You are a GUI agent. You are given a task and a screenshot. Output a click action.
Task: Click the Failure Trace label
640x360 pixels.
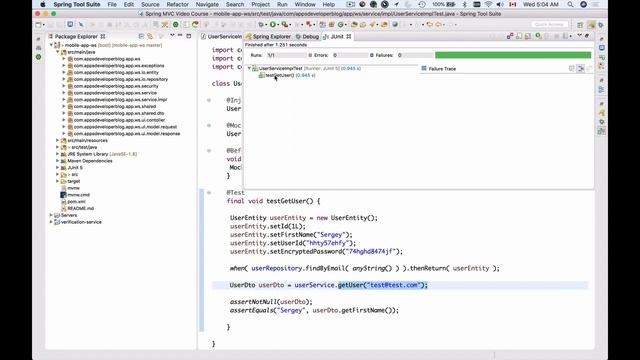pos(442,69)
